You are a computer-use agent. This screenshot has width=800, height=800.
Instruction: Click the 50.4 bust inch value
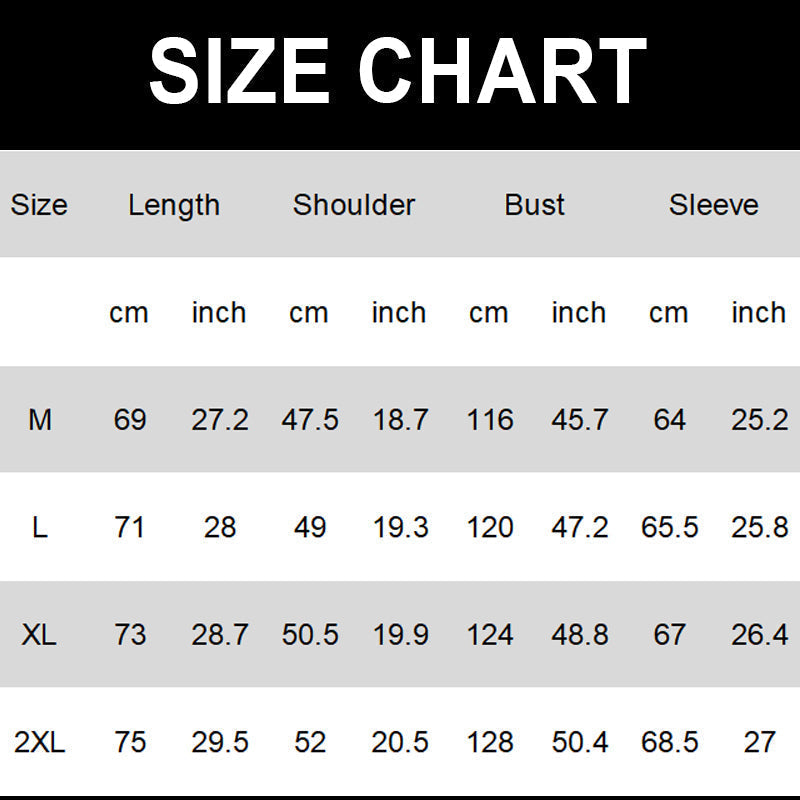click(x=580, y=742)
